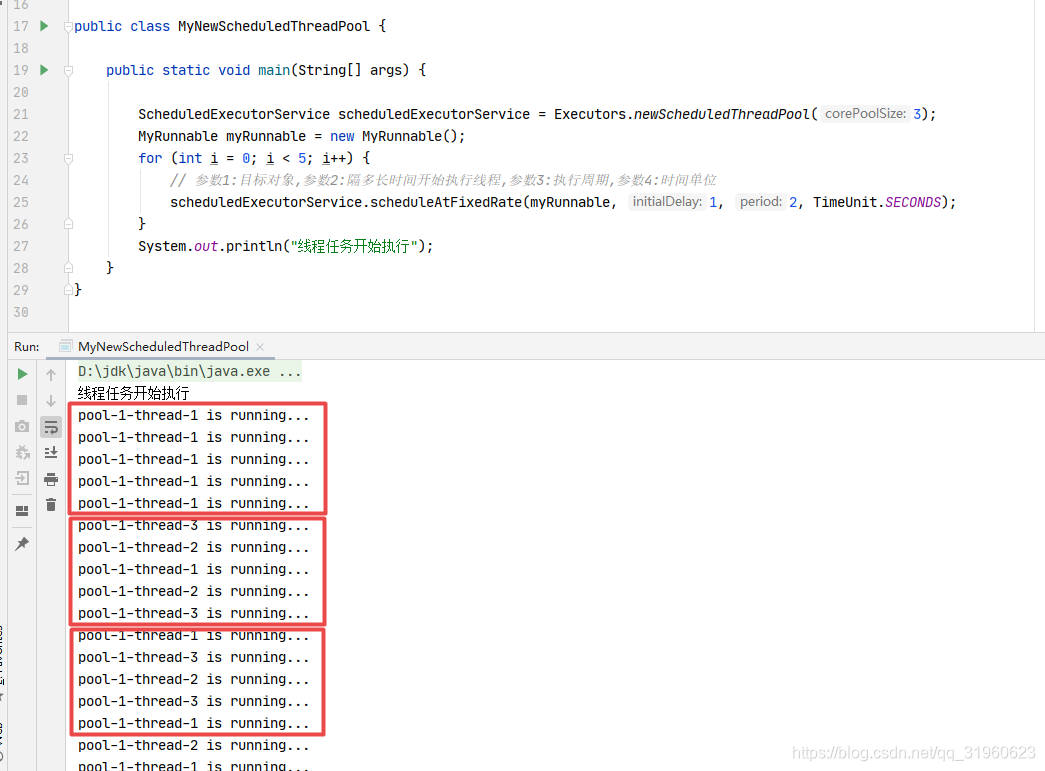This screenshot has height=771, width=1045.
Task: Click the class name MyNewScheduledThreadPool in code
Action: point(274,26)
